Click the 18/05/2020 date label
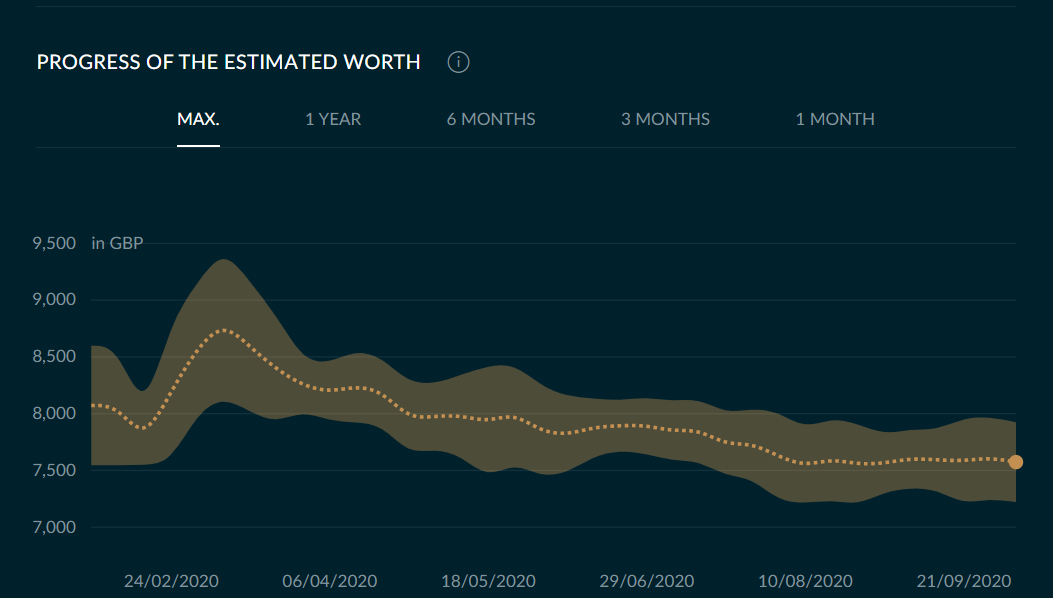The width and height of the screenshot is (1053, 598). [x=488, y=581]
